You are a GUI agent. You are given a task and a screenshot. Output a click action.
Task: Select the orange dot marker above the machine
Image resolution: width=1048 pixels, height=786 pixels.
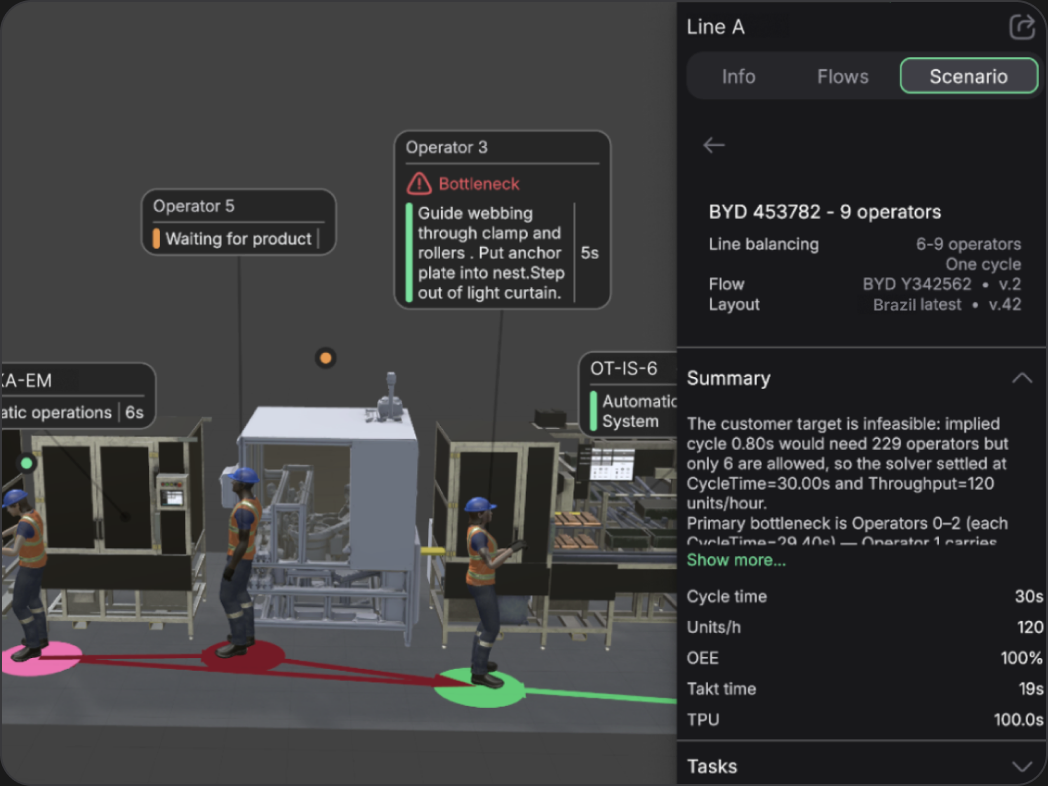[x=325, y=358]
